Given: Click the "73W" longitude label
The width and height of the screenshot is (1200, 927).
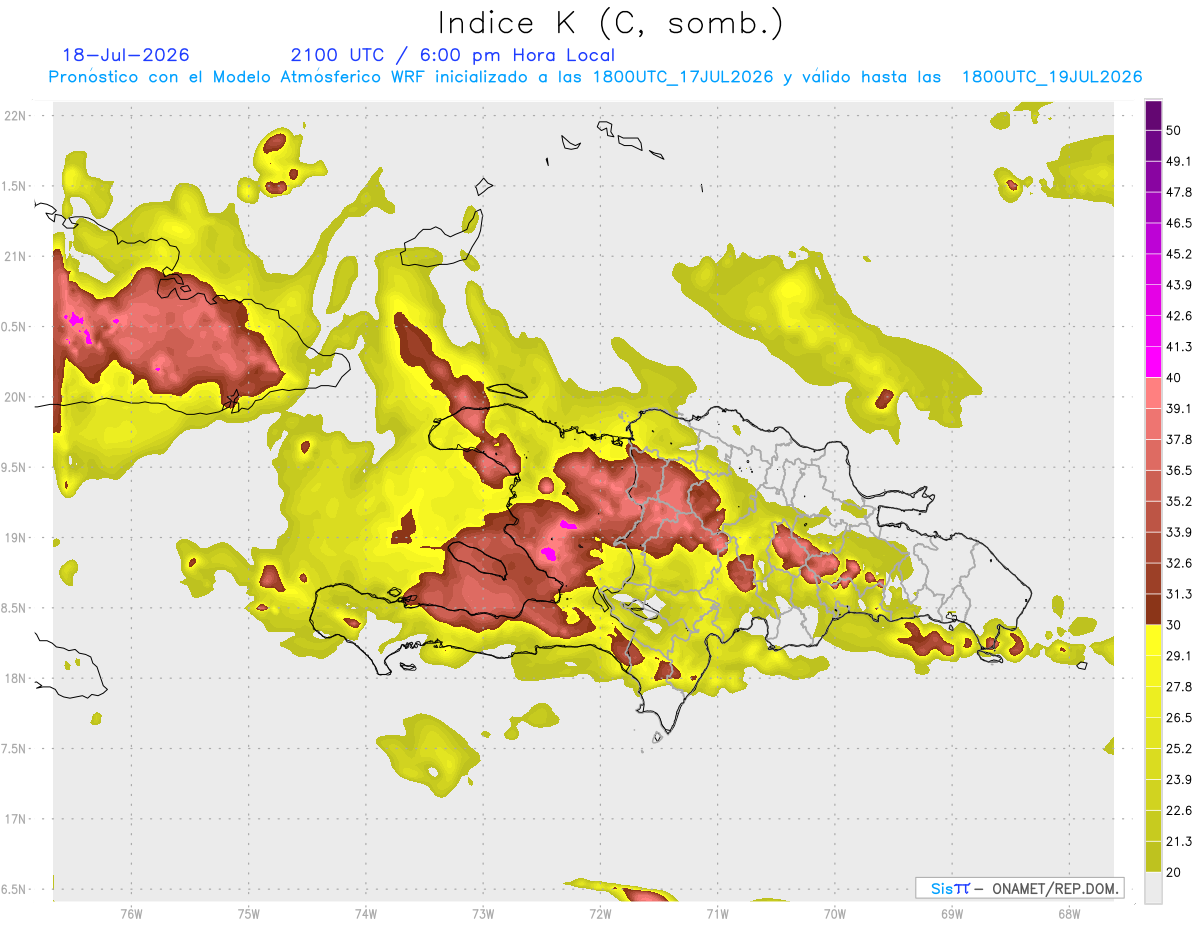Looking at the screenshot, I should [483, 914].
